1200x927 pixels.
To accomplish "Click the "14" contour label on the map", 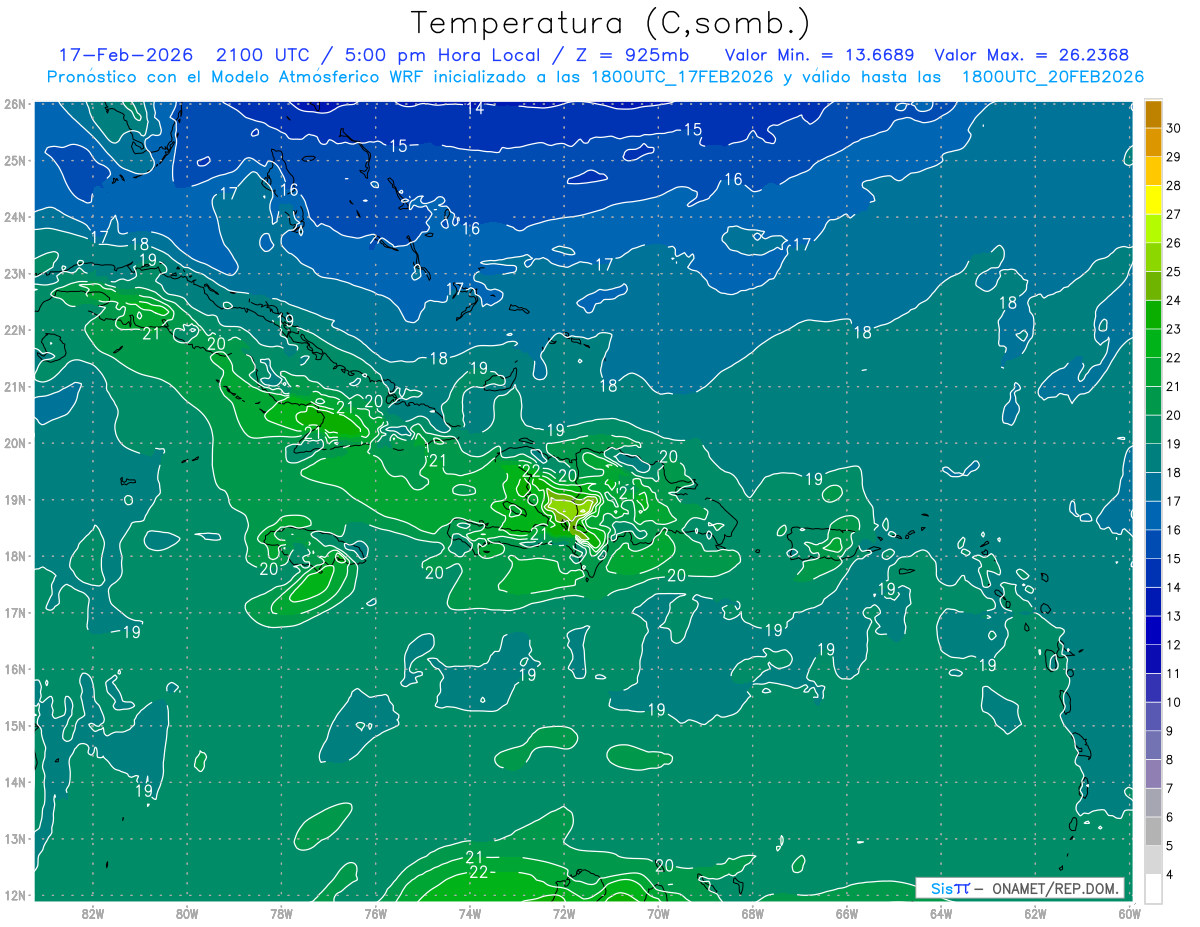I will coord(476,108).
